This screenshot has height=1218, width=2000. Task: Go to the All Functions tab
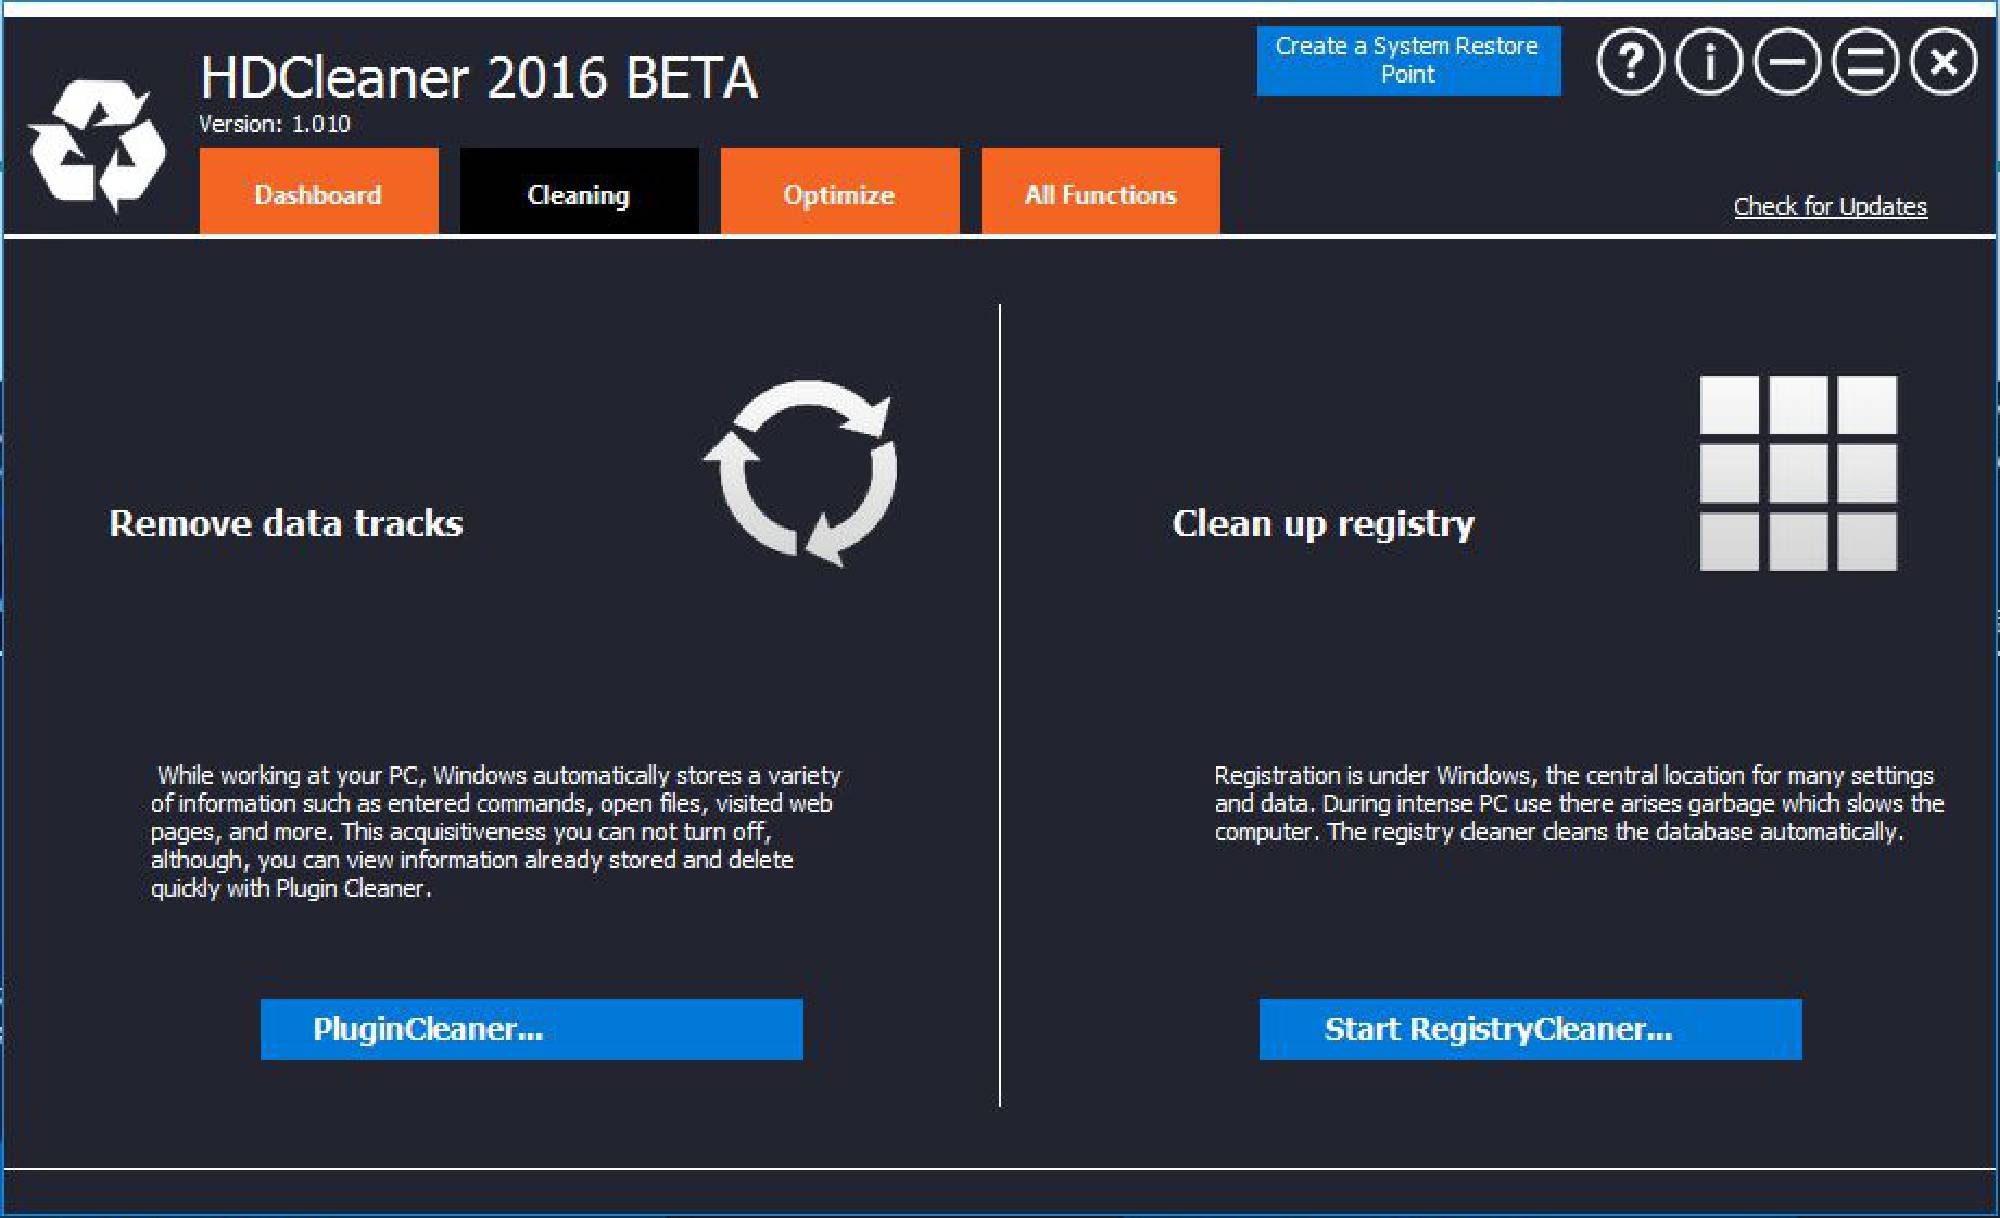point(1100,193)
